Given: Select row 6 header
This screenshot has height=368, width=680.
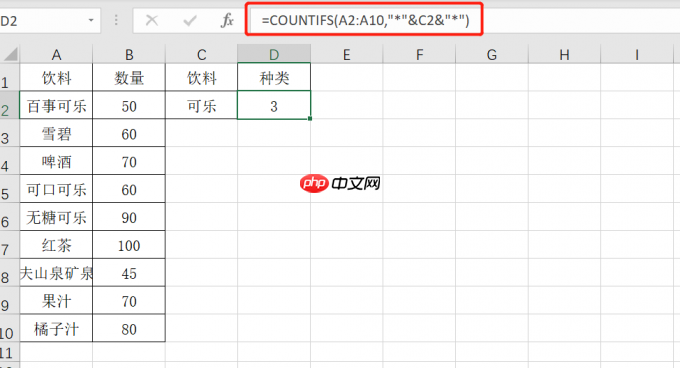Looking at the screenshot, I should coord(10,217).
